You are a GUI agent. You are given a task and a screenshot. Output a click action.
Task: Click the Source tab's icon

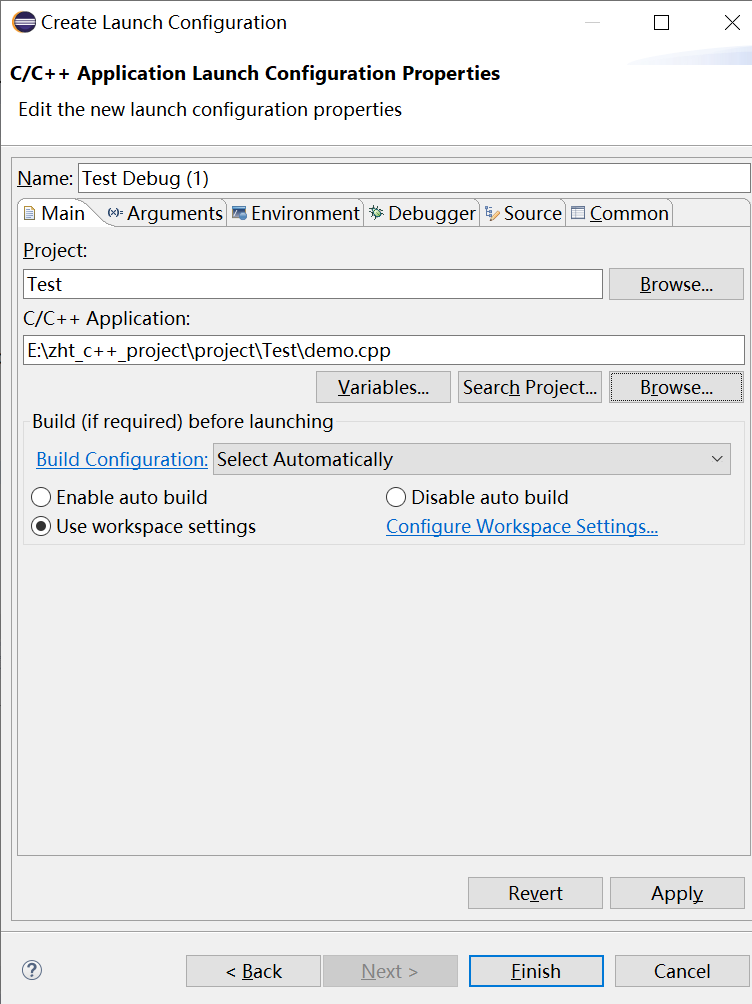pos(492,212)
